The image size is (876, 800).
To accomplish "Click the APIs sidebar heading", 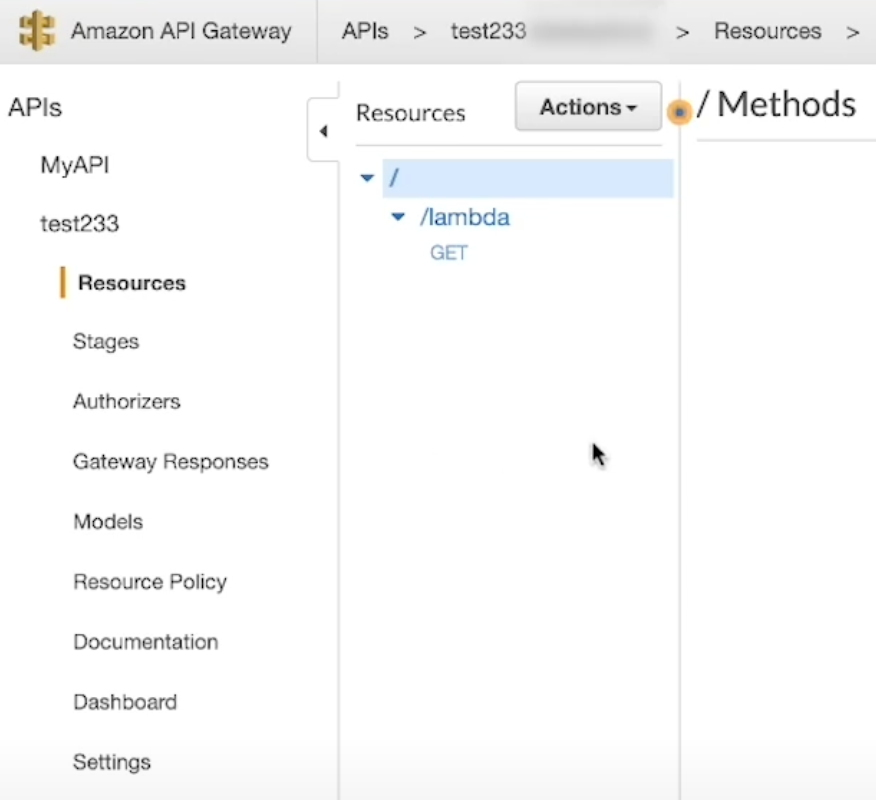I will click(x=35, y=107).
